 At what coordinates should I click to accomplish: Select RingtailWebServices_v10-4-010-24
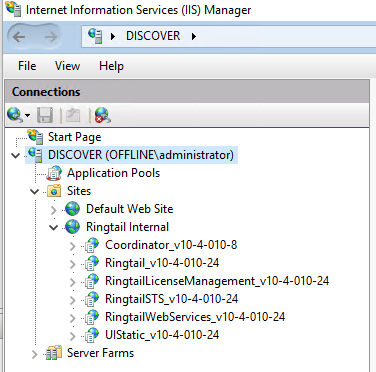pos(195,317)
